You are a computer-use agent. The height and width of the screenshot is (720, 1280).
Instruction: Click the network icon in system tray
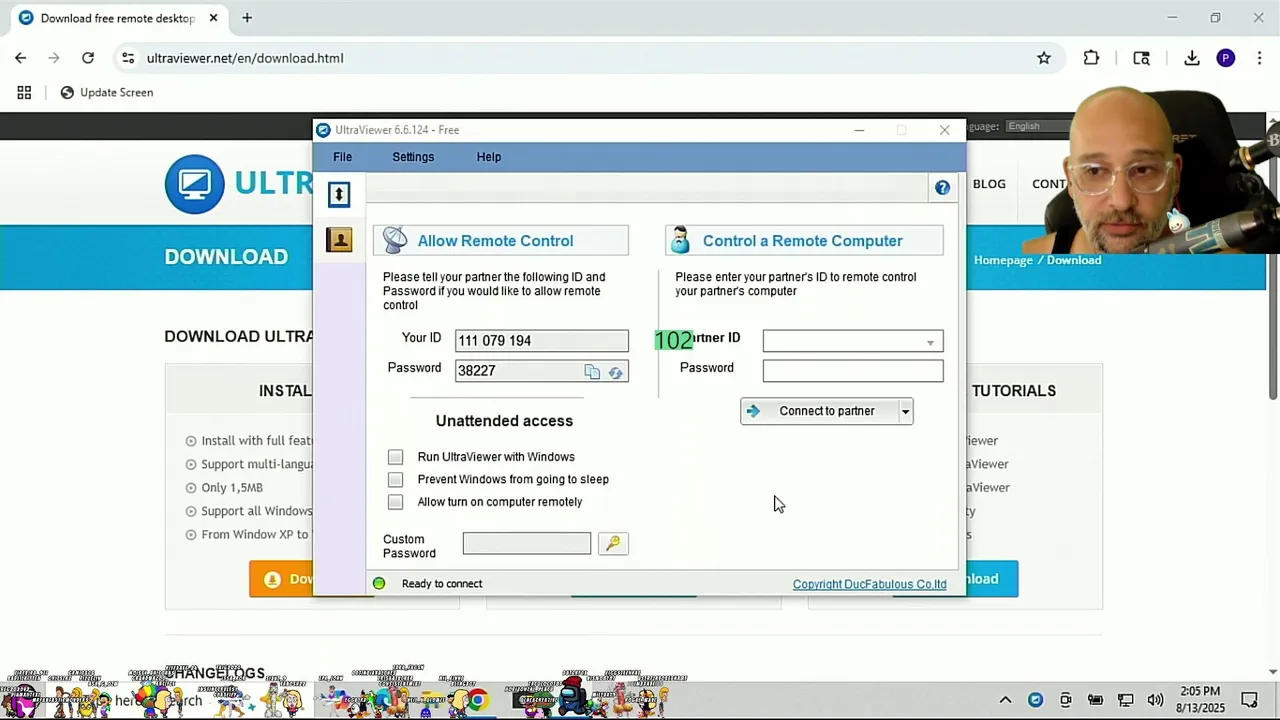1125,700
